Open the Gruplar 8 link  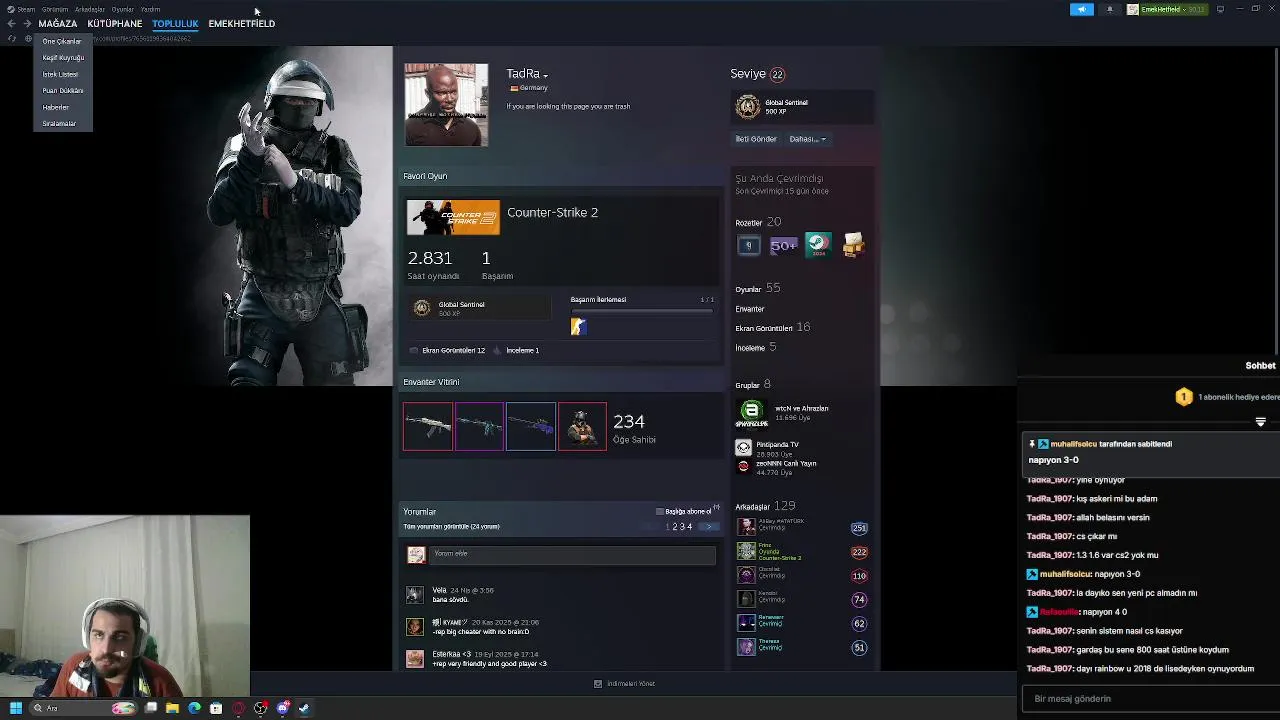pyautogui.click(x=753, y=384)
